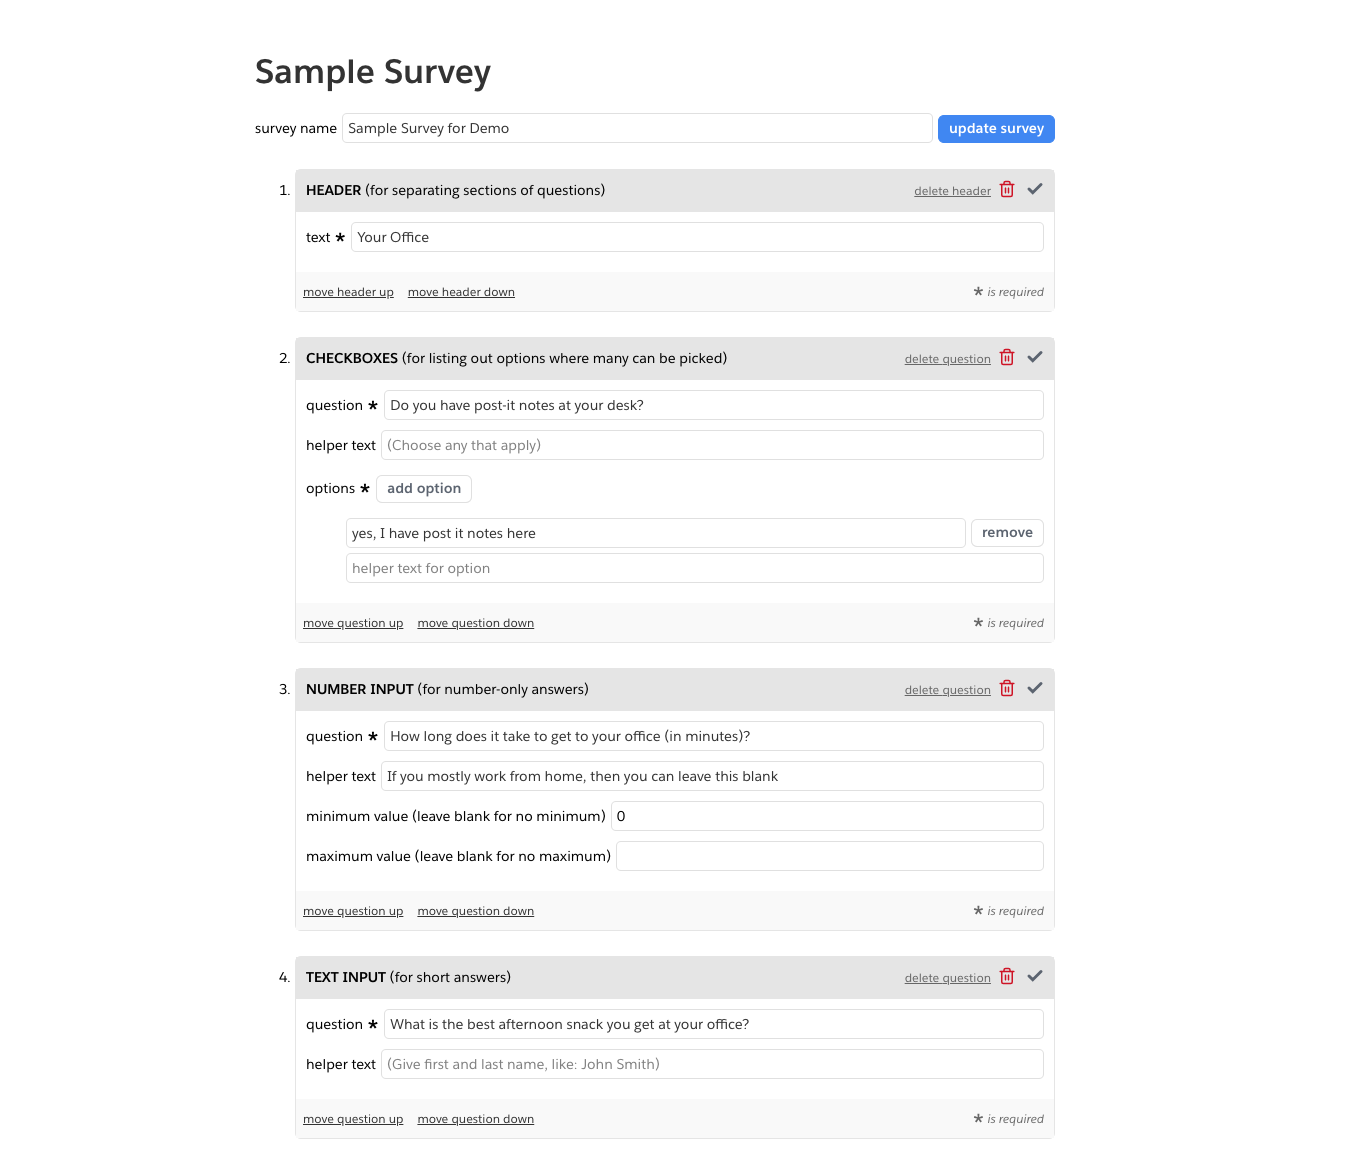Click move question up under TEXT INPUT
Screen dimensions: 1346x1161
(353, 1118)
